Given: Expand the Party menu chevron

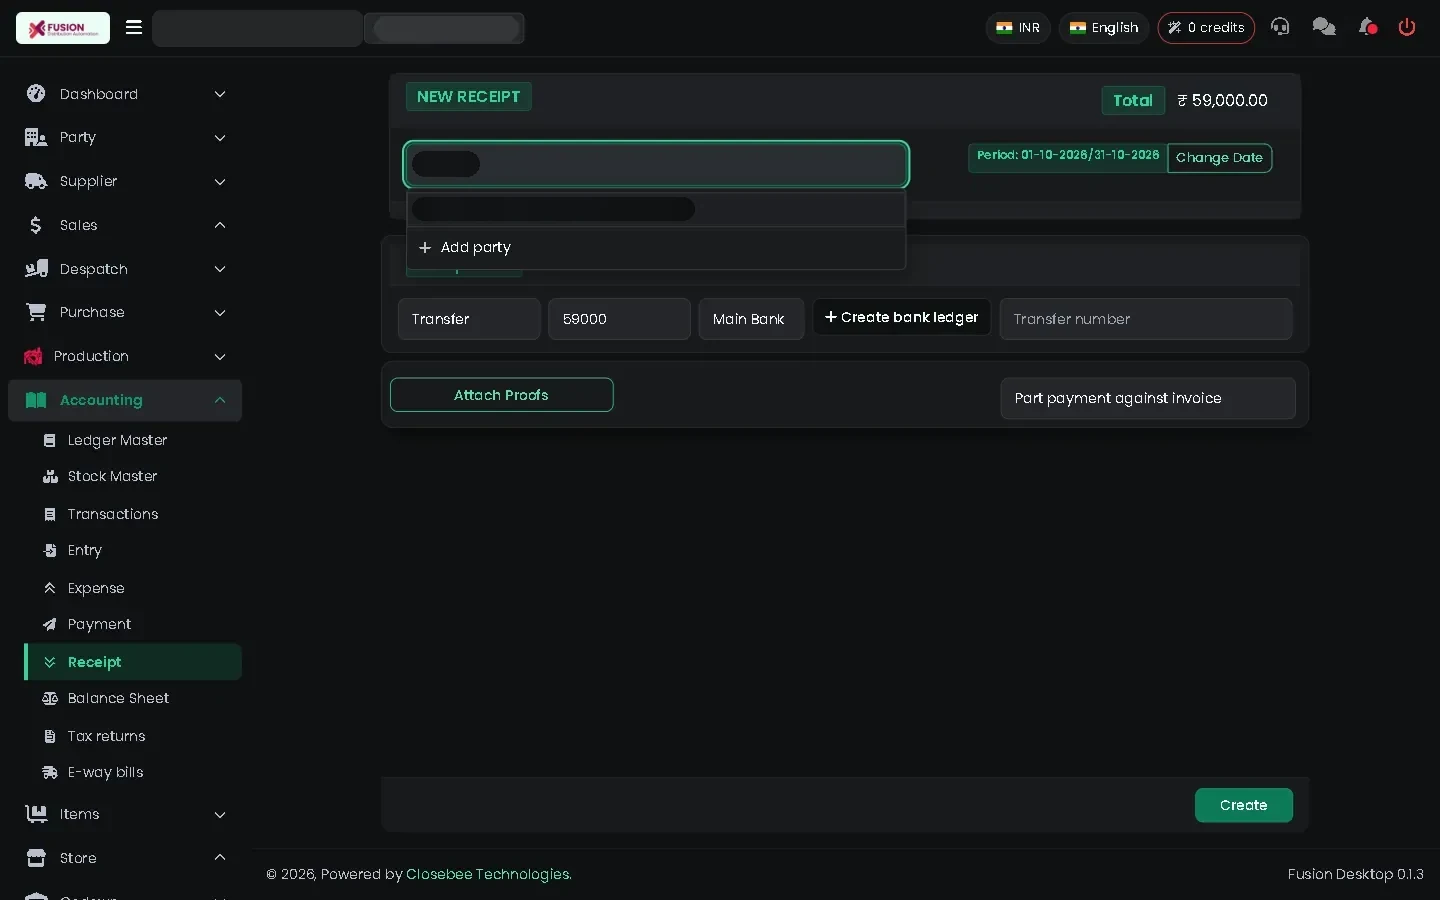Looking at the screenshot, I should click(x=220, y=137).
